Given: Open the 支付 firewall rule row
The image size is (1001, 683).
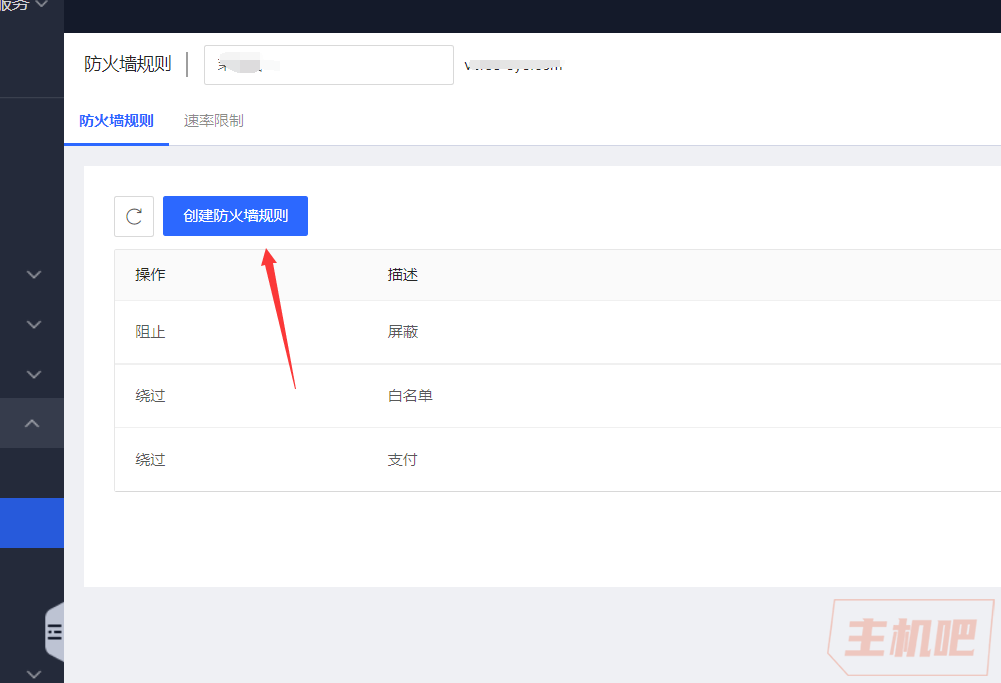Looking at the screenshot, I should [403, 460].
